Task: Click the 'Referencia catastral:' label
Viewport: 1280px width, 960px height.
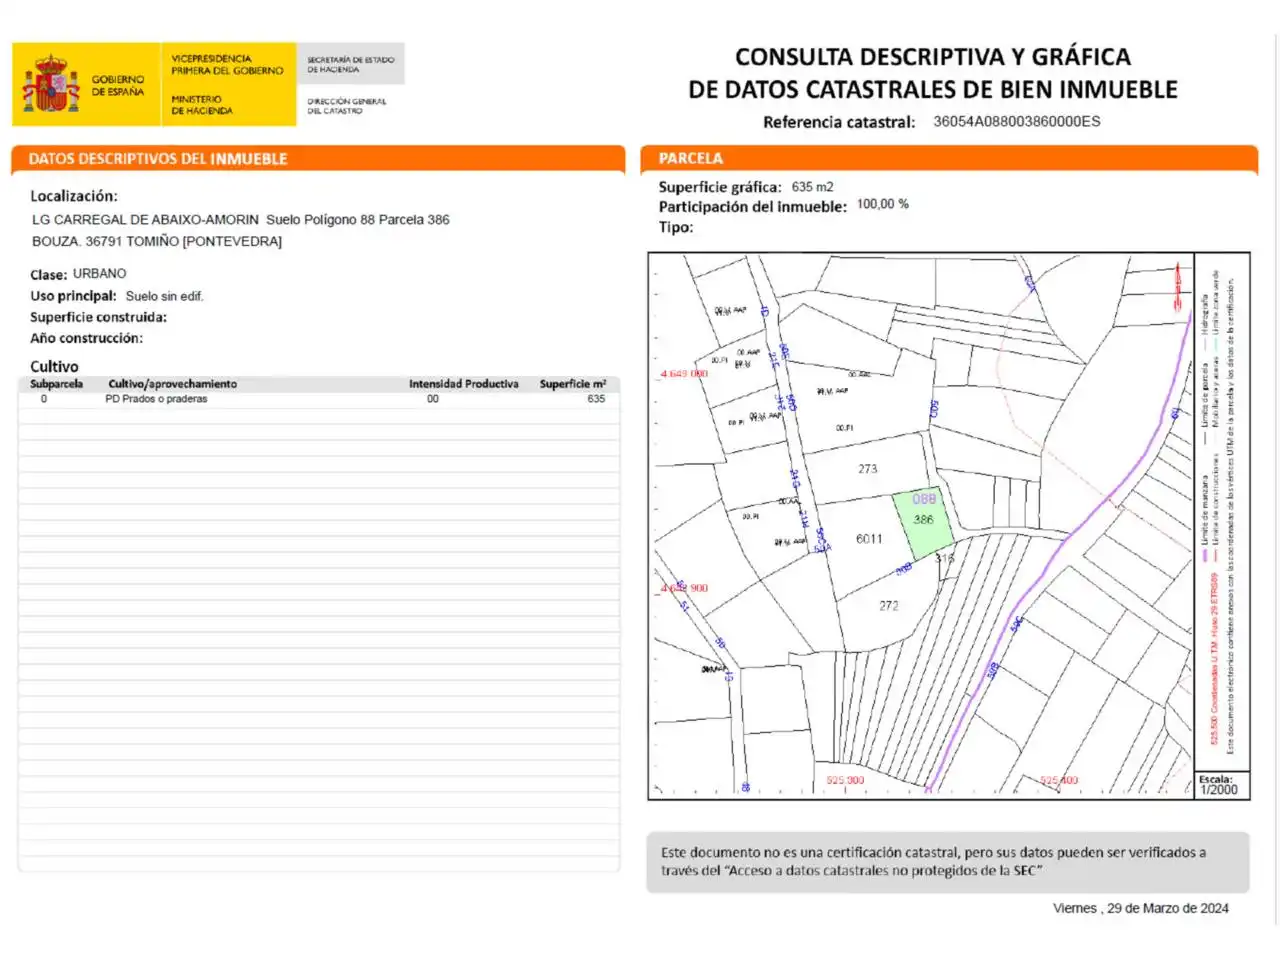Action: pos(839,122)
